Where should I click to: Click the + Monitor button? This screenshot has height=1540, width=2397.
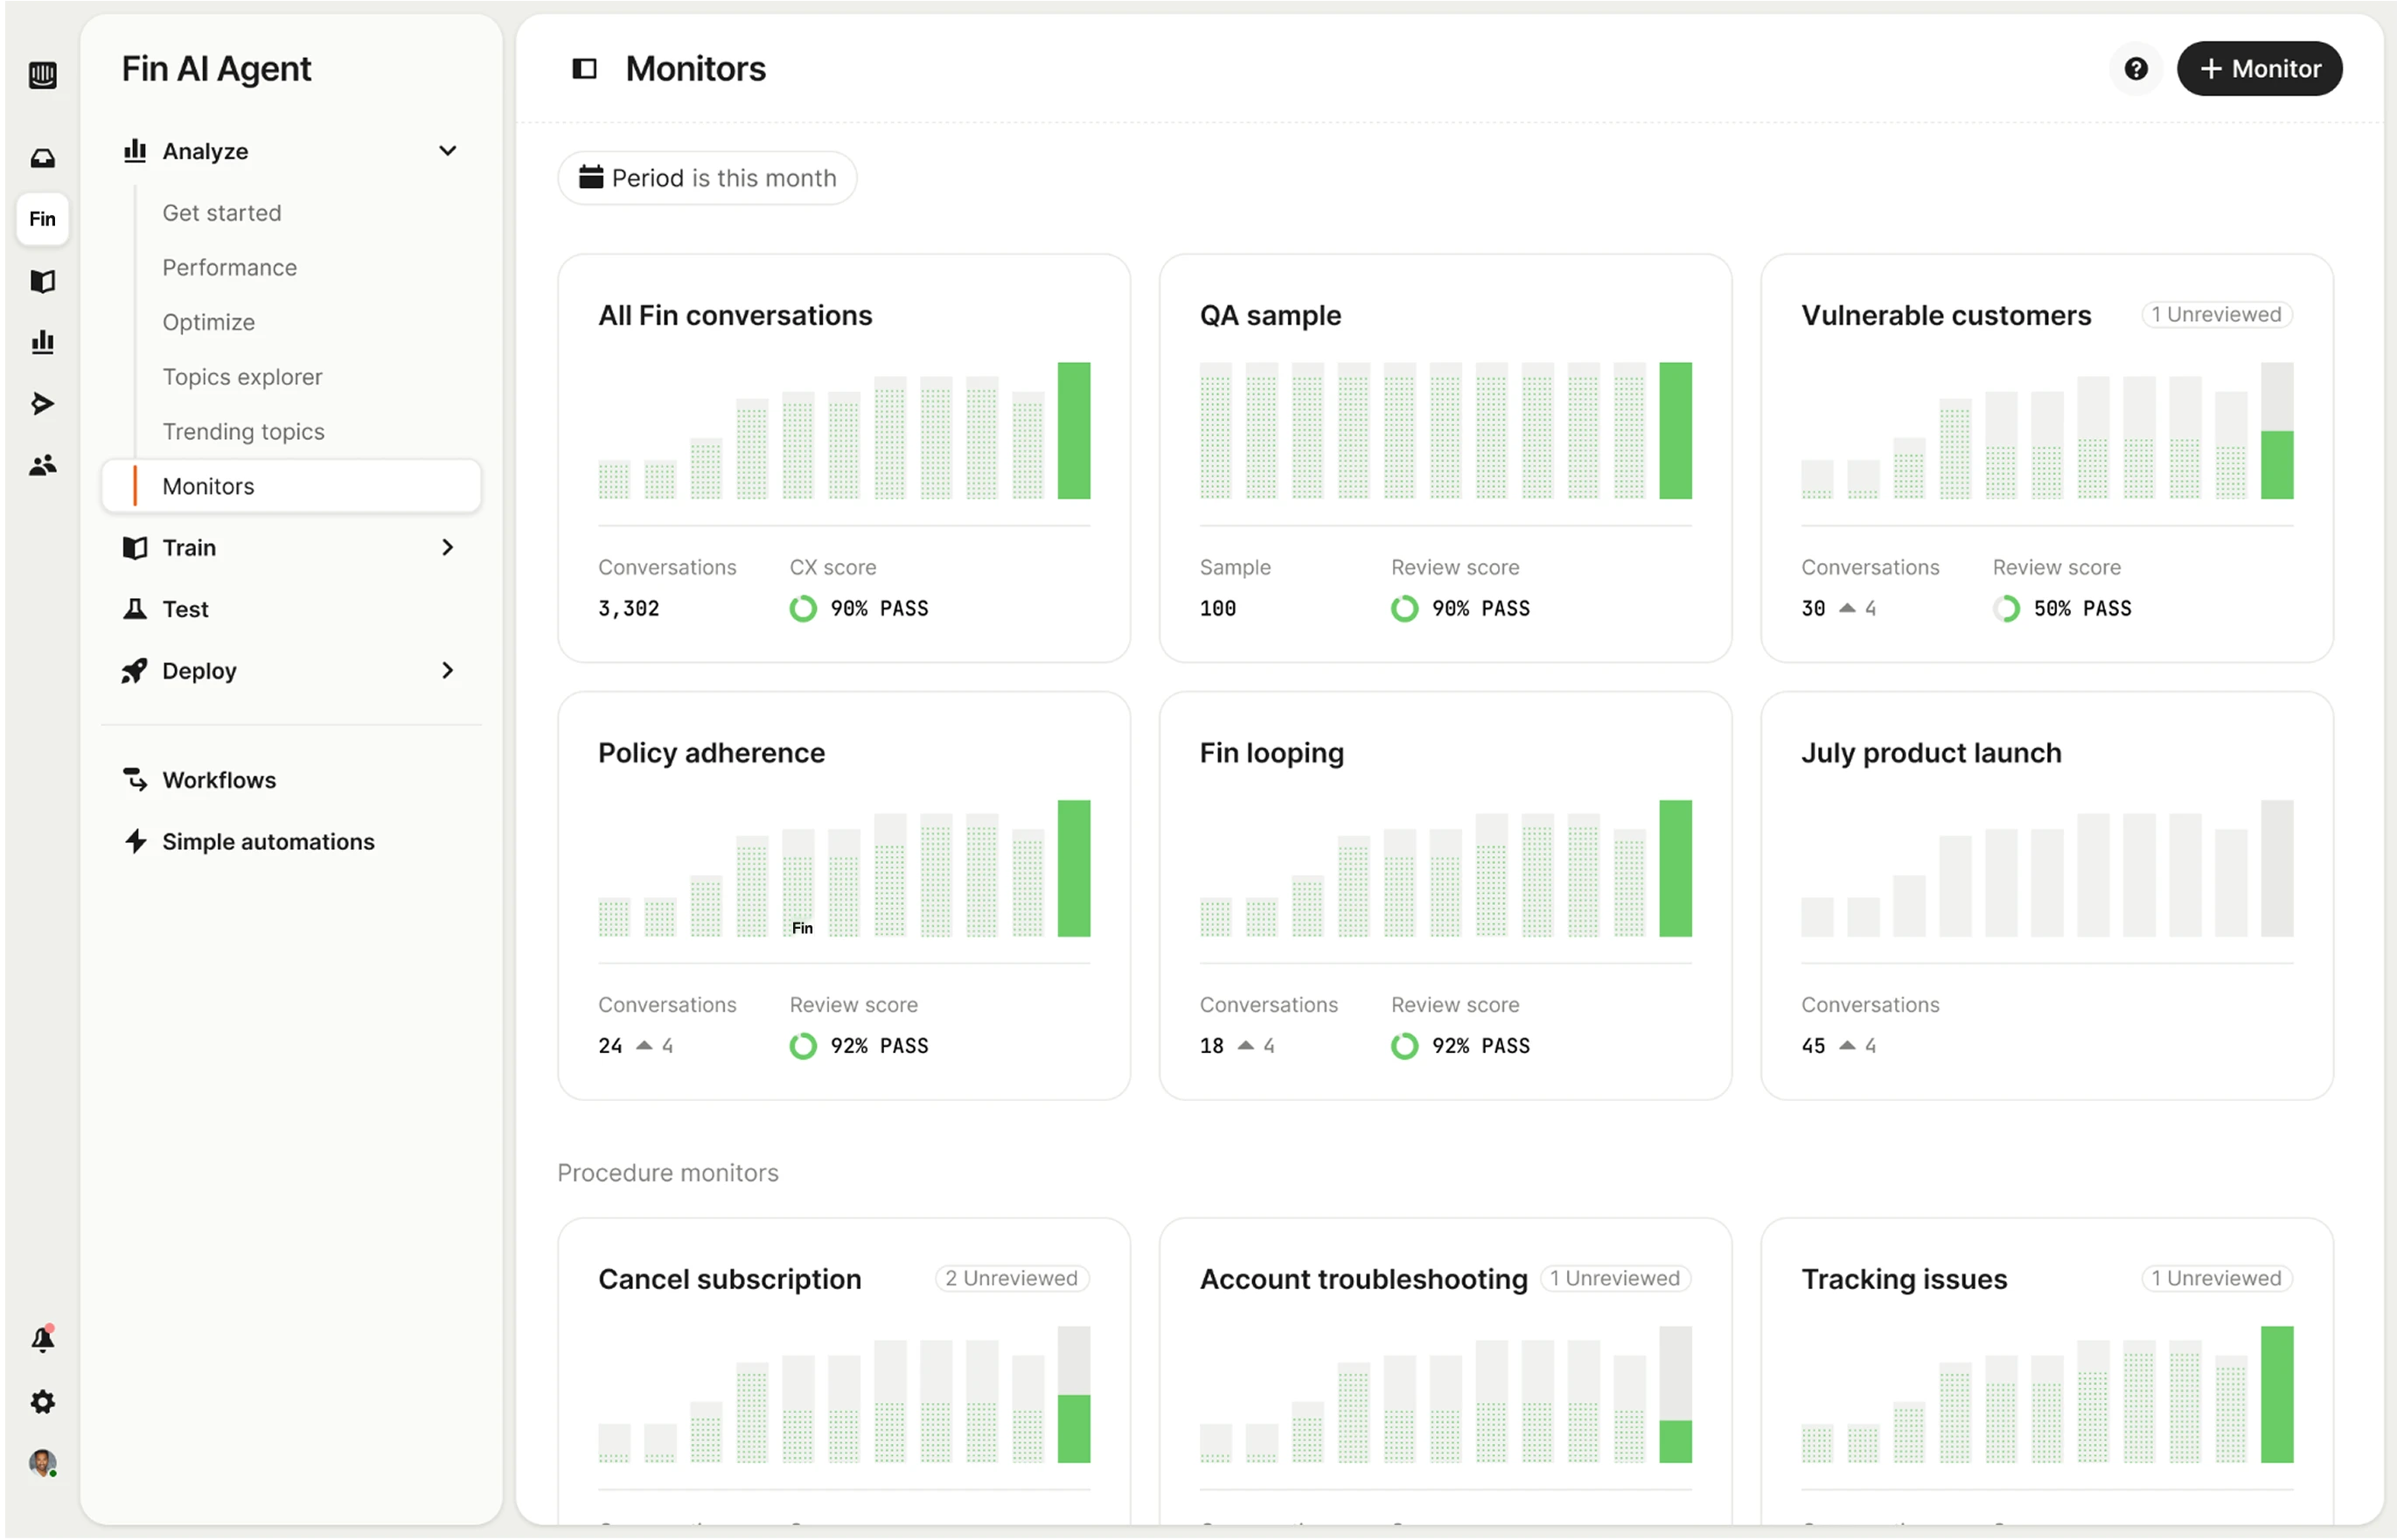point(2259,69)
